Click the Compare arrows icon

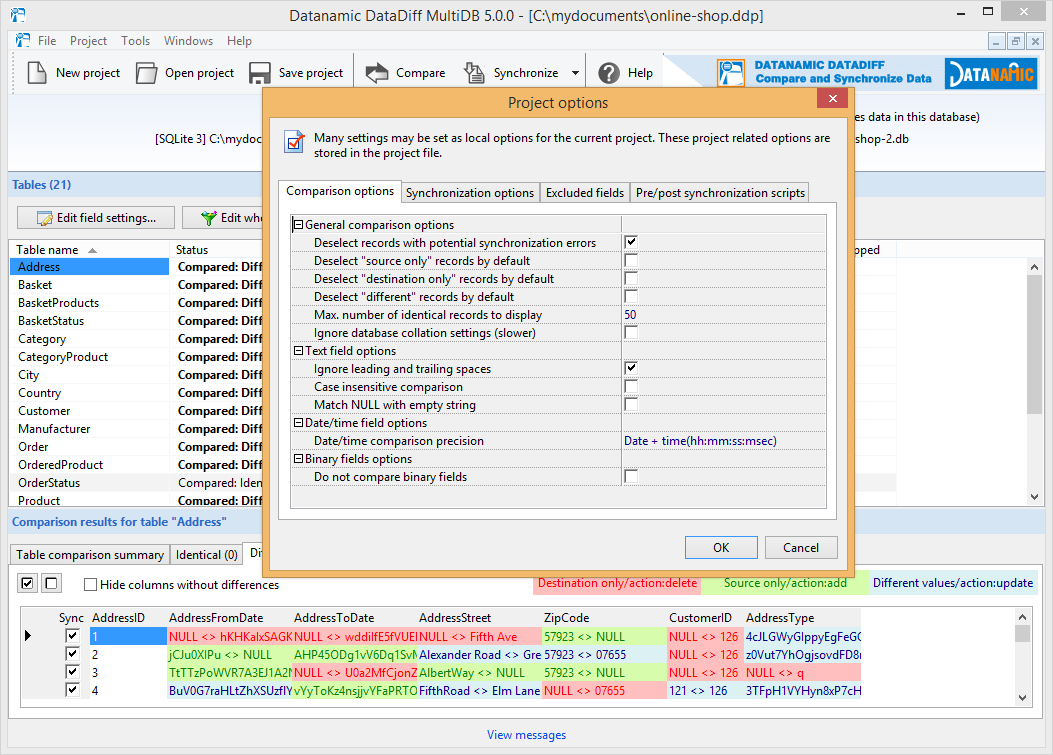point(377,73)
